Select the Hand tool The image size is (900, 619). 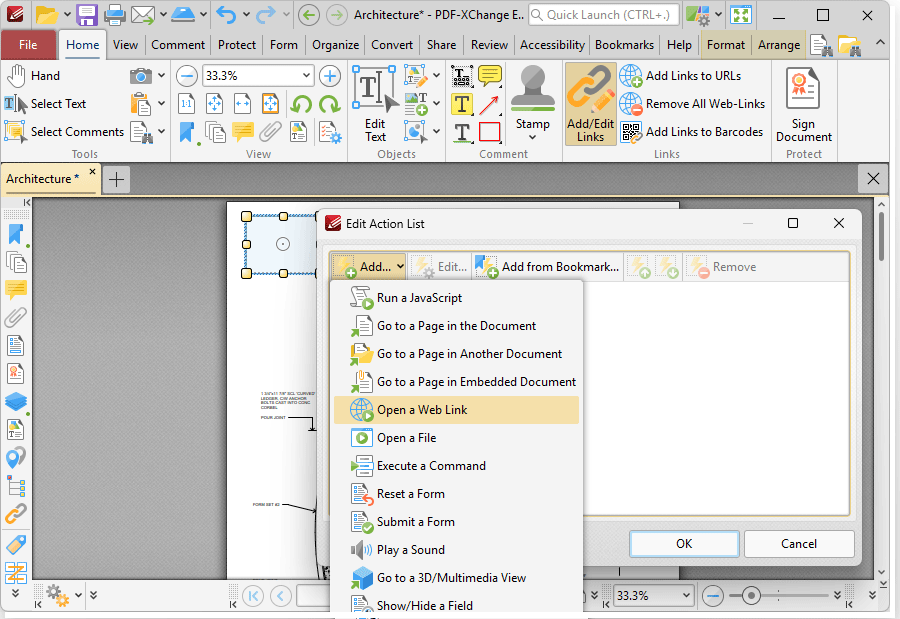click(x=33, y=76)
